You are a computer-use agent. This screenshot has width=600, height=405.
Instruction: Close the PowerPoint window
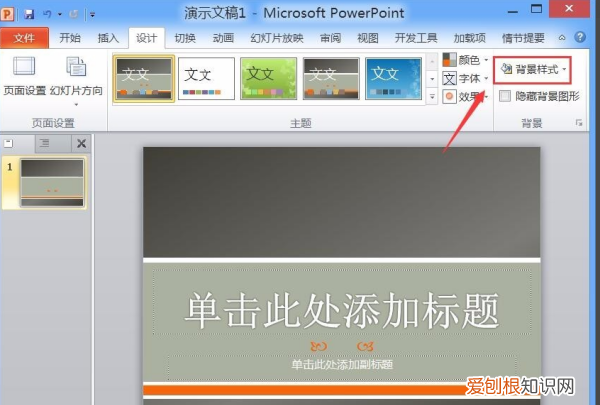click(x=569, y=8)
